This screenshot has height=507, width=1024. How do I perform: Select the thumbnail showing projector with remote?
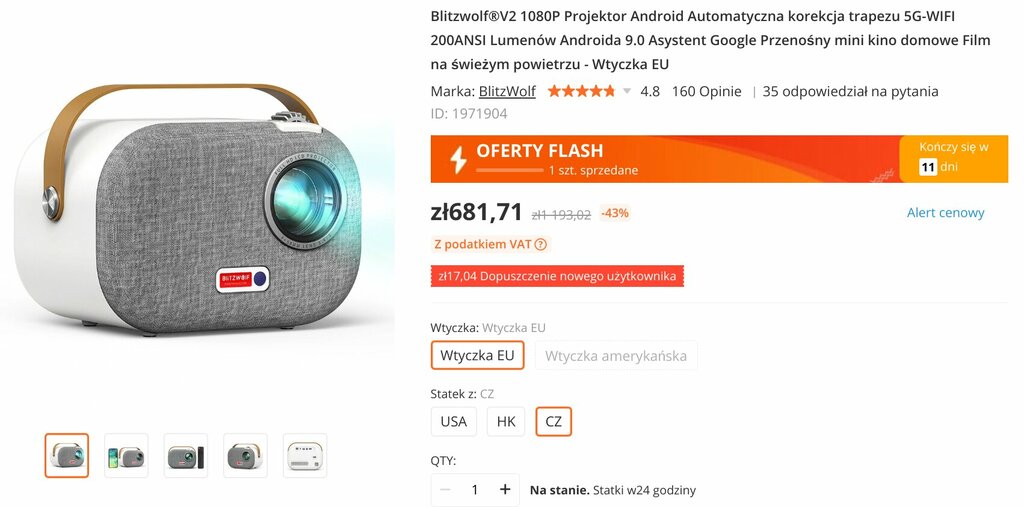(x=185, y=455)
